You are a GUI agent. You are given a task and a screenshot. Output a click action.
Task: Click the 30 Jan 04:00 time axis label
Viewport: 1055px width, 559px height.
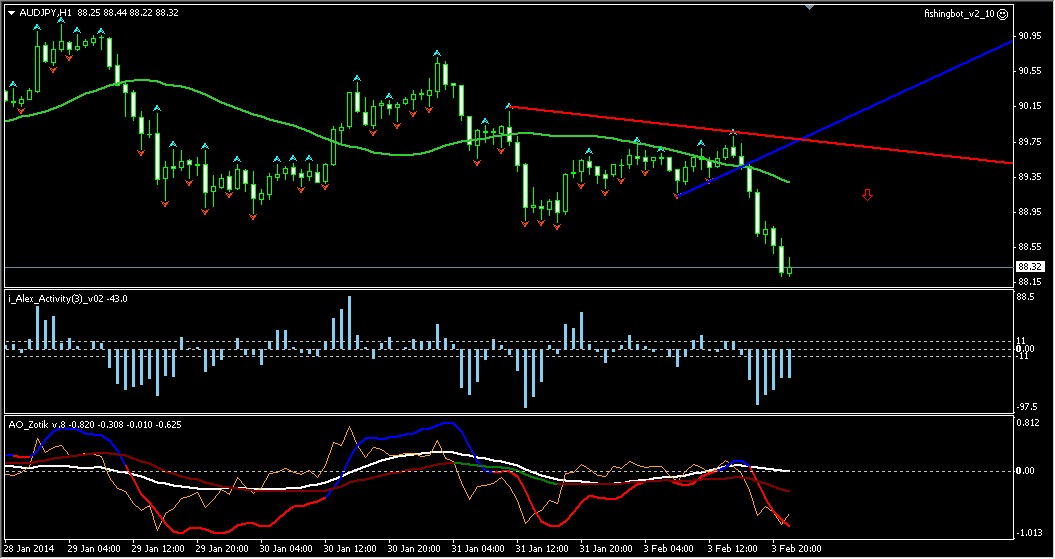[286, 548]
